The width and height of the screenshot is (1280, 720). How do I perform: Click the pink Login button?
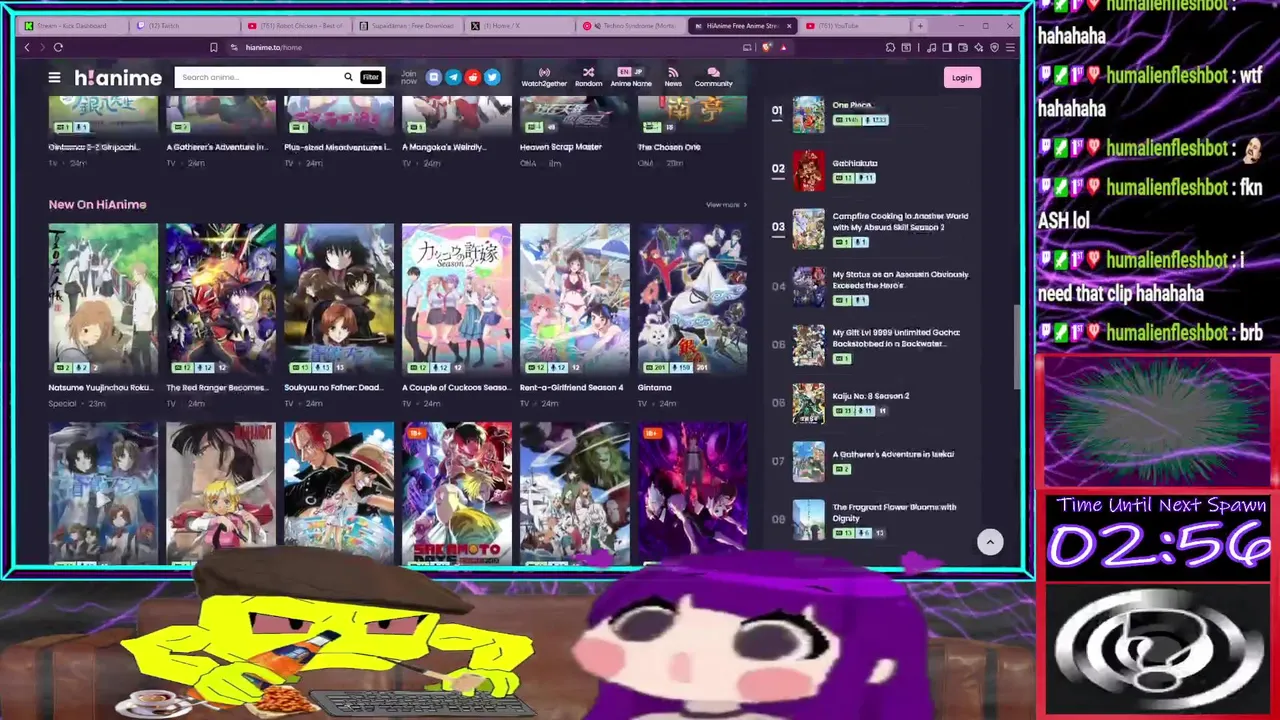[961, 78]
